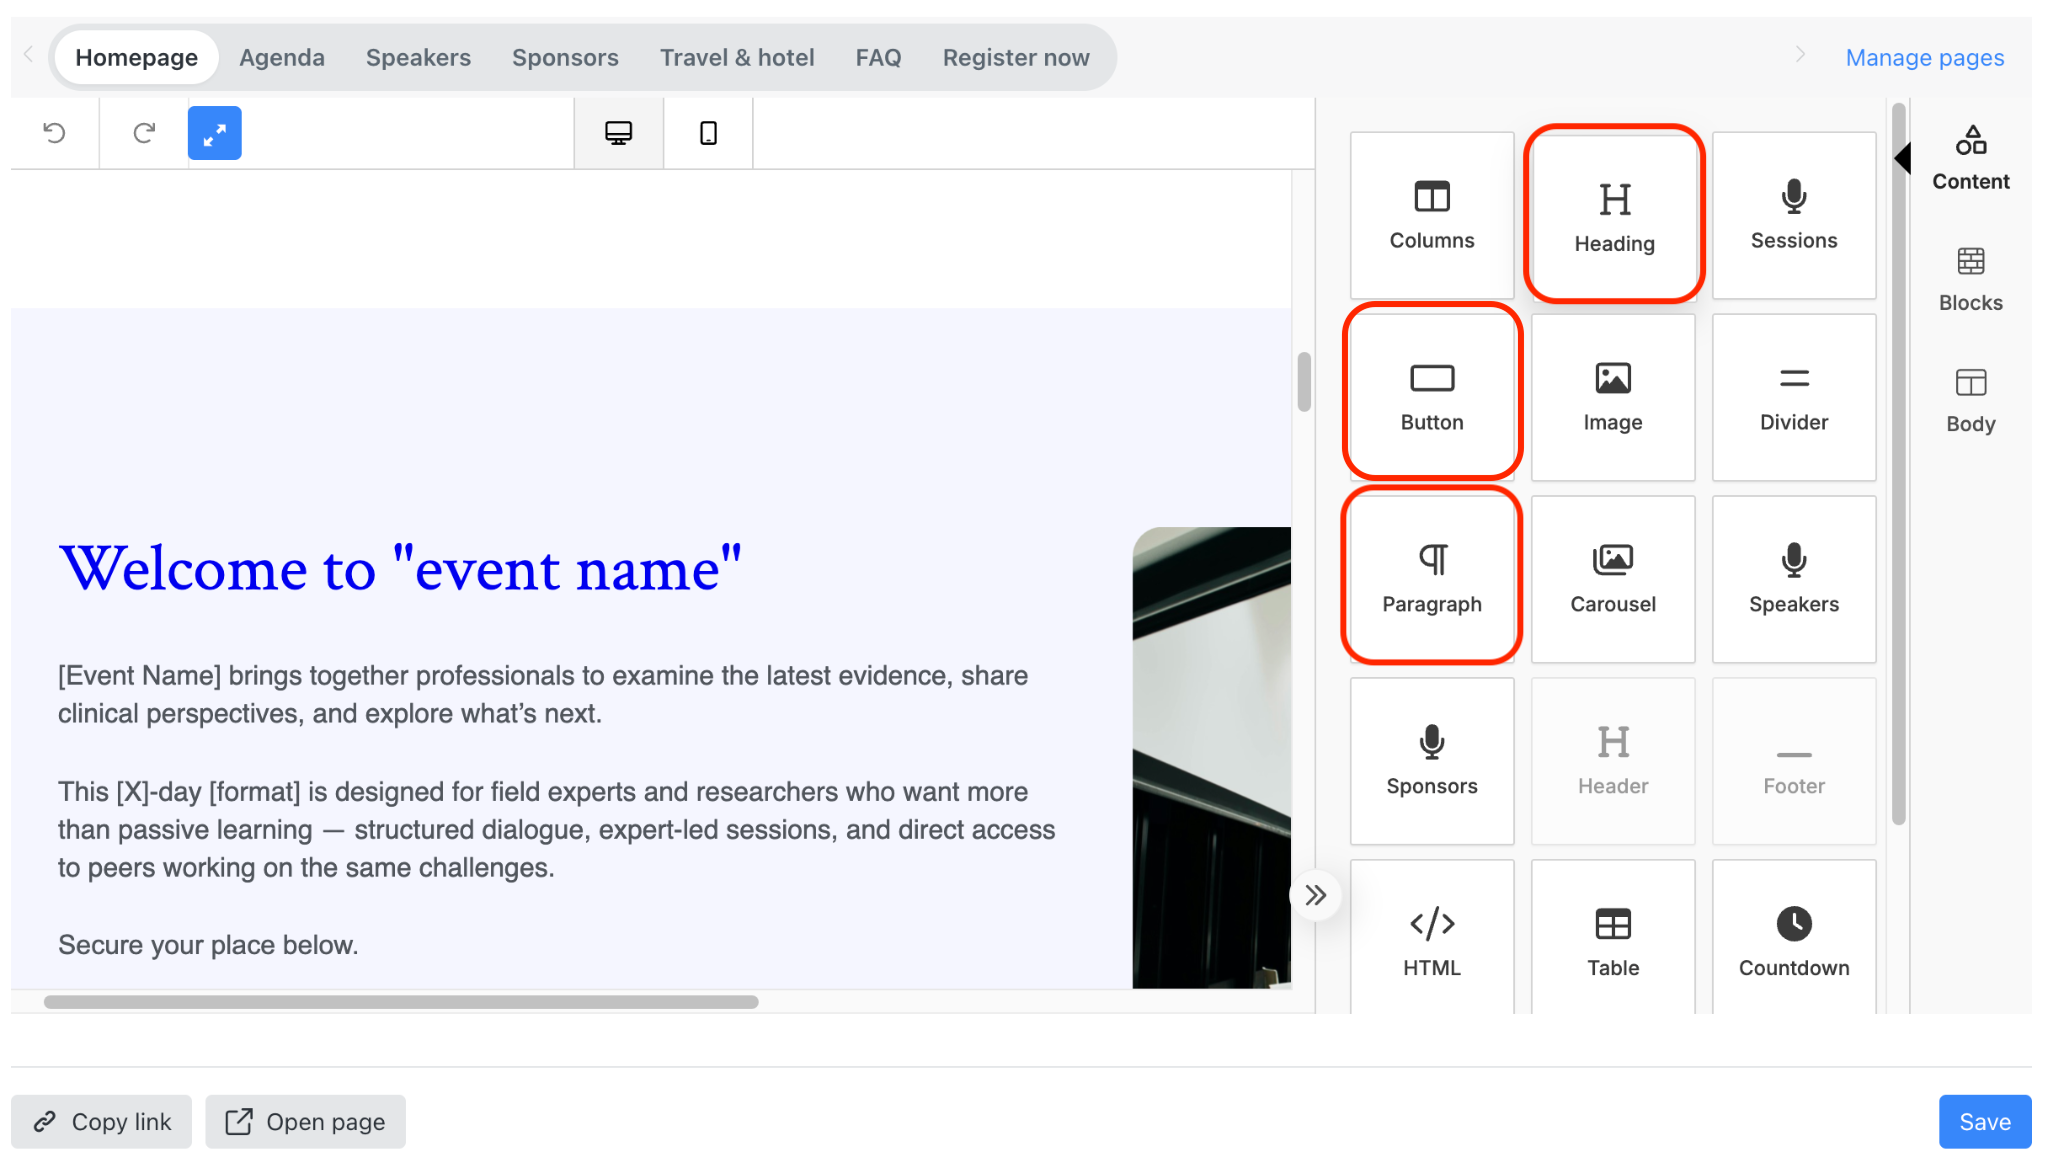The image size is (2048, 1176).
Task: Open the Content panel
Action: click(1970, 158)
